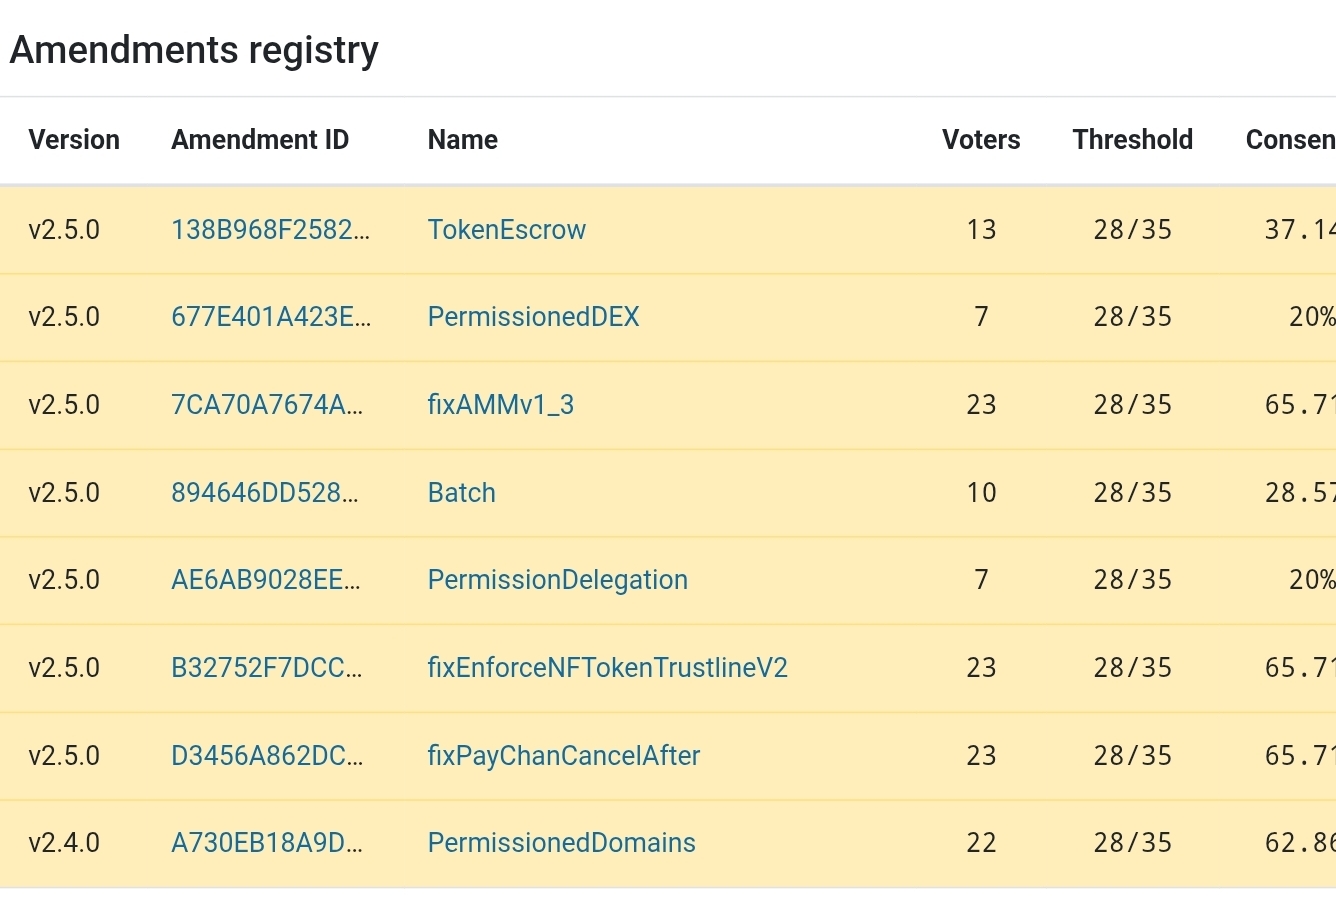Open amendment ID A730EB18A9D… link

(267, 843)
